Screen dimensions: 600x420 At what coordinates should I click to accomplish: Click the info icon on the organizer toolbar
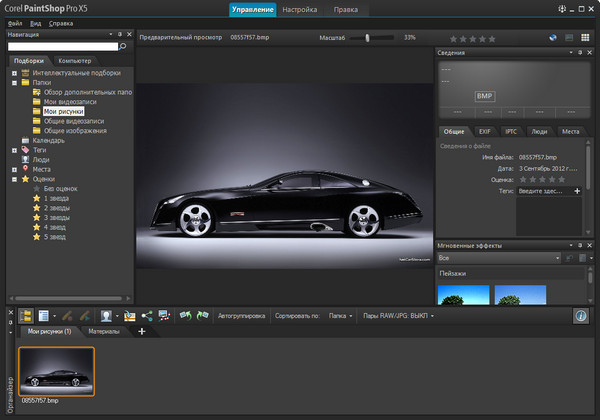(x=581, y=315)
